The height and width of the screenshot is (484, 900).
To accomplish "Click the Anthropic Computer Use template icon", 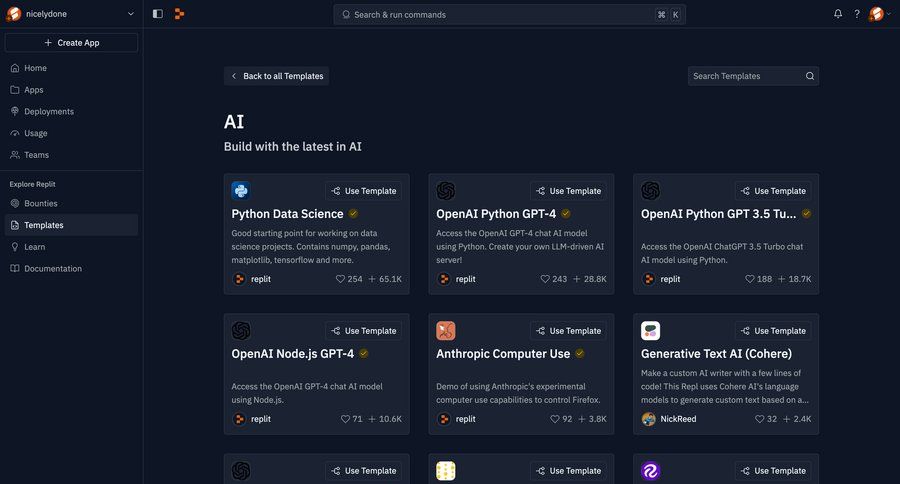I will pos(446,330).
